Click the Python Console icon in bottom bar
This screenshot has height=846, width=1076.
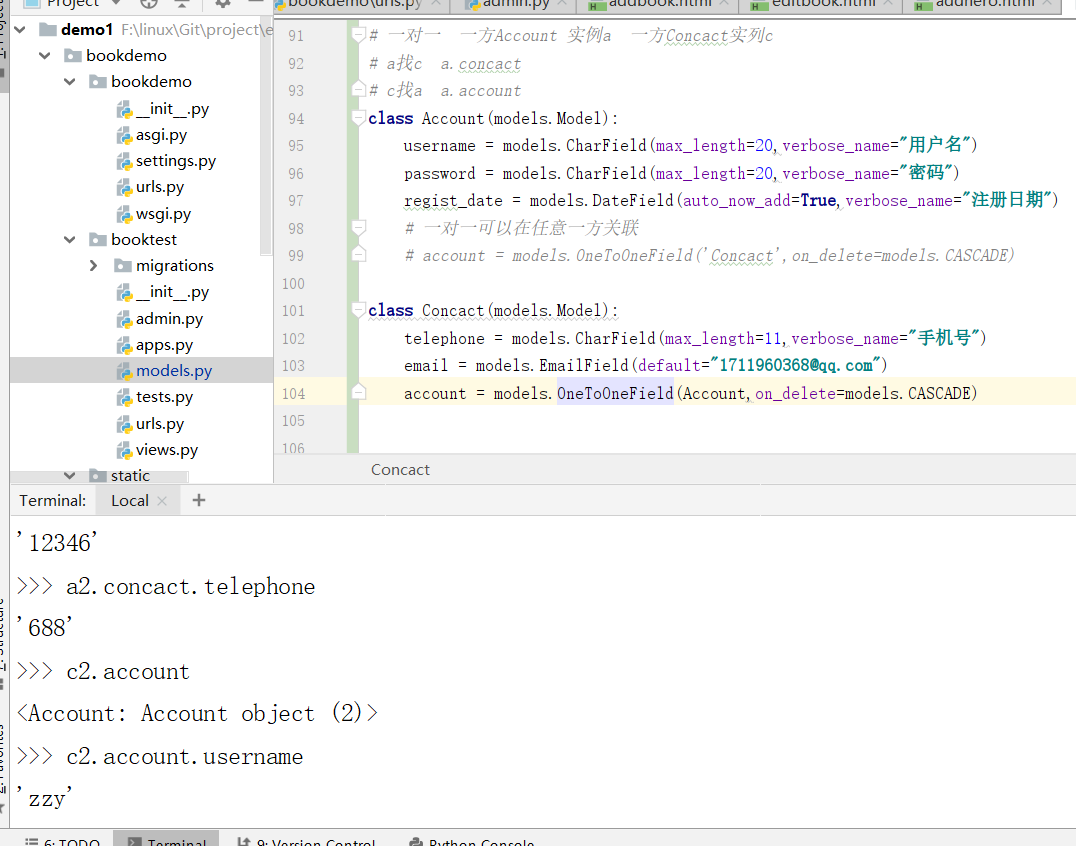(x=415, y=841)
